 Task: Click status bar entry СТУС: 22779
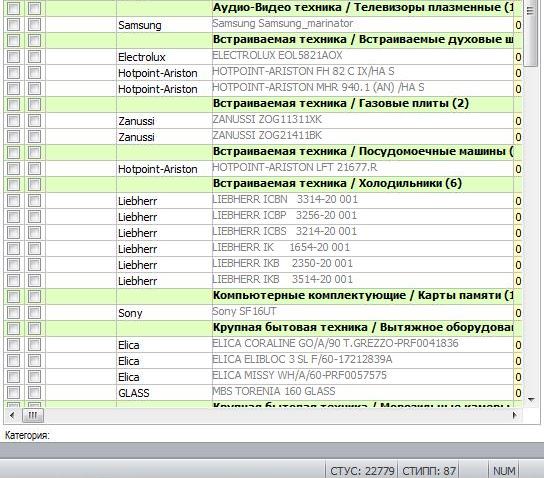(x=362, y=471)
